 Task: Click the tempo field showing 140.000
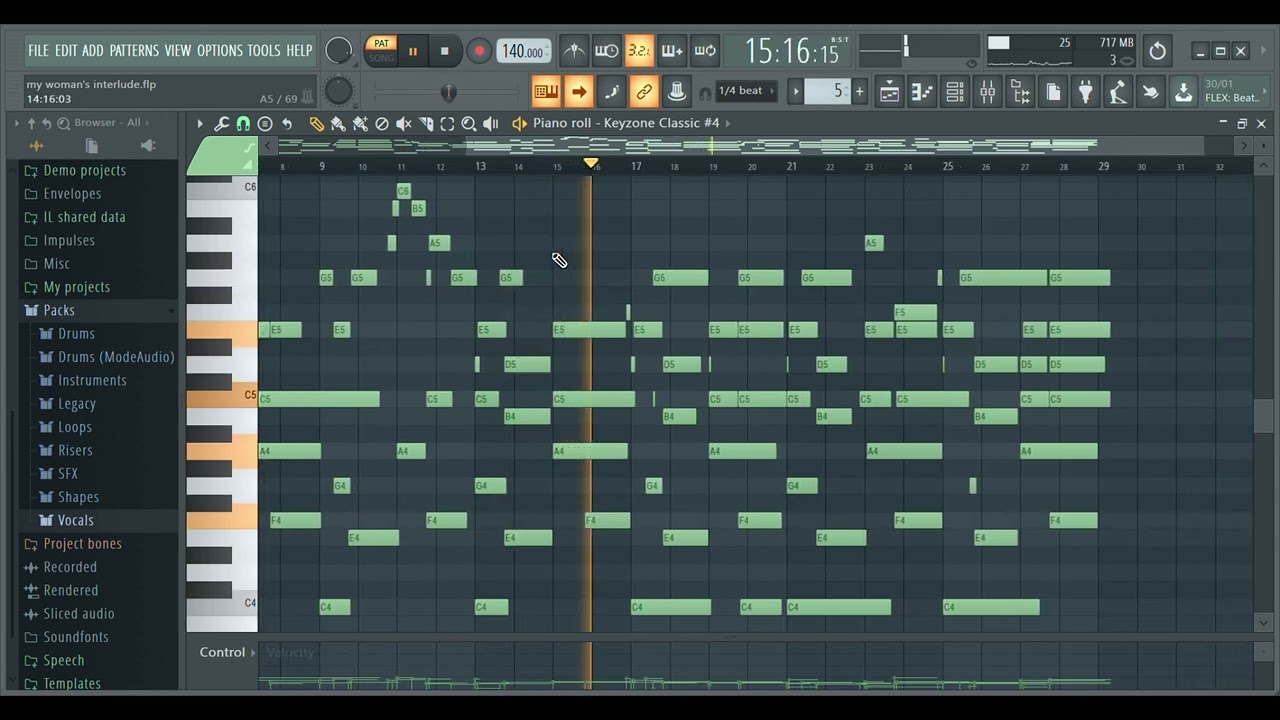click(x=523, y=51)
